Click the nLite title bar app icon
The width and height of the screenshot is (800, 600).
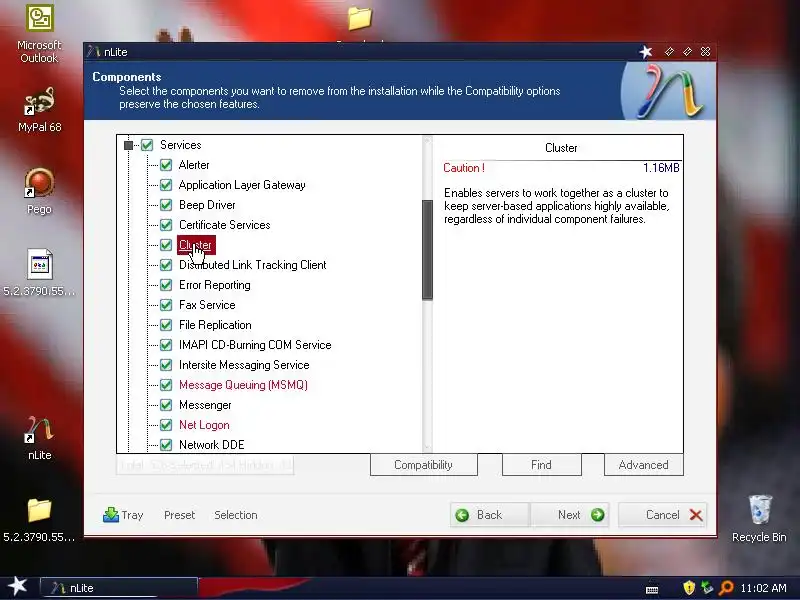point(93,52)
